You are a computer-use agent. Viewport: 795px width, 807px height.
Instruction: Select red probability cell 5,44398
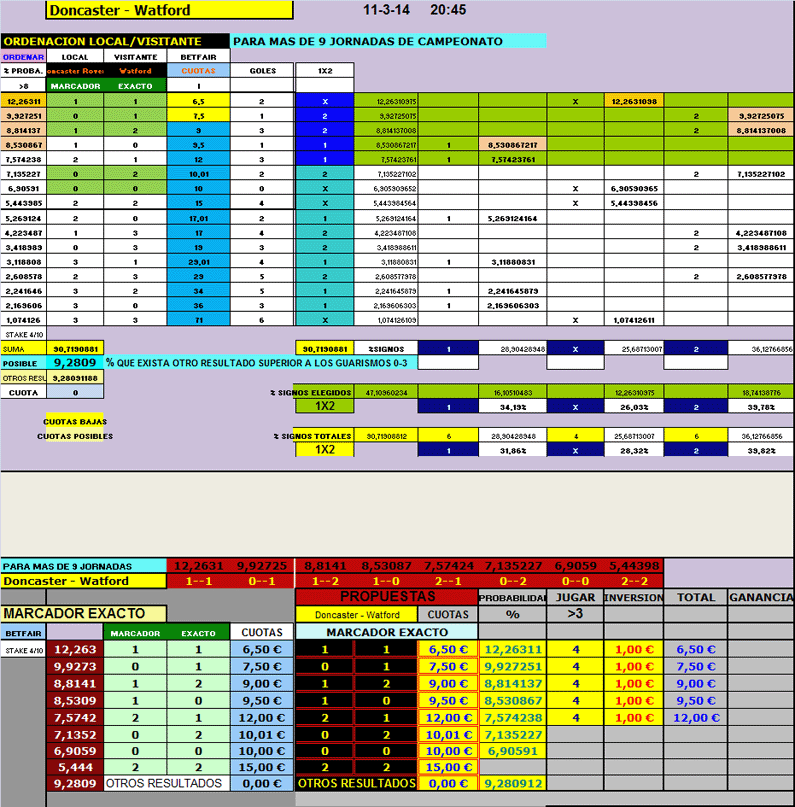[634, 566]
